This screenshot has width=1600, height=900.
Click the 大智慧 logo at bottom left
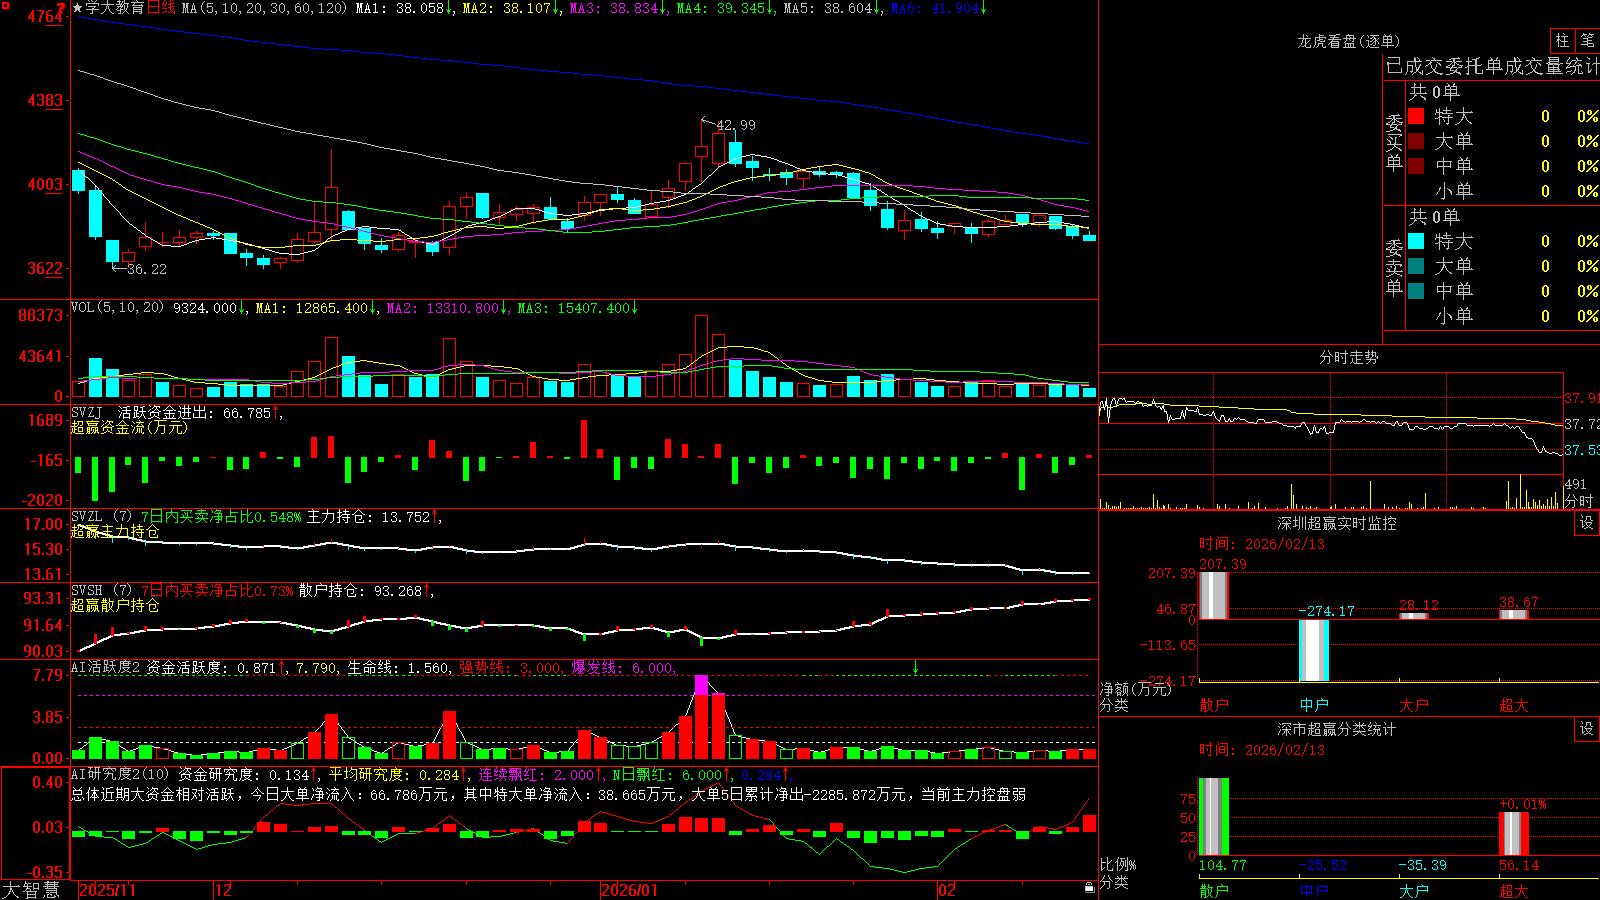coord(30,890)
